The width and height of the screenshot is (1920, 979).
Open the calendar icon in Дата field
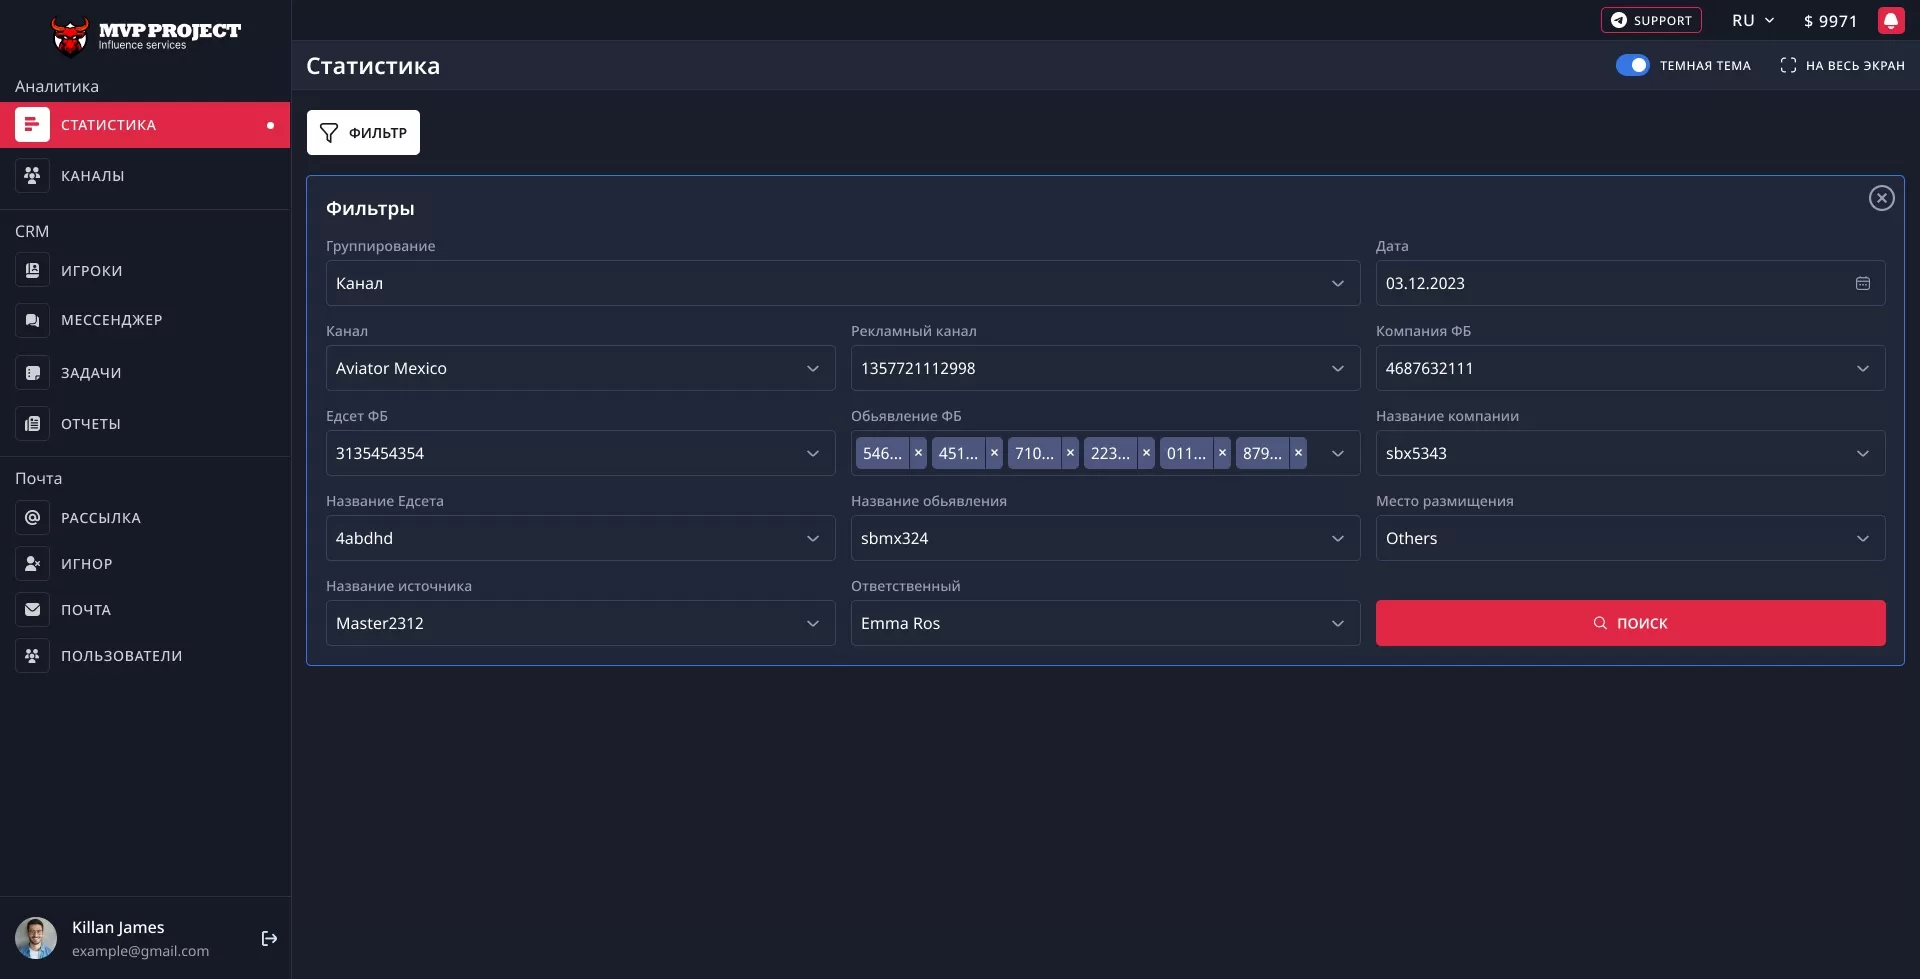1862,284
